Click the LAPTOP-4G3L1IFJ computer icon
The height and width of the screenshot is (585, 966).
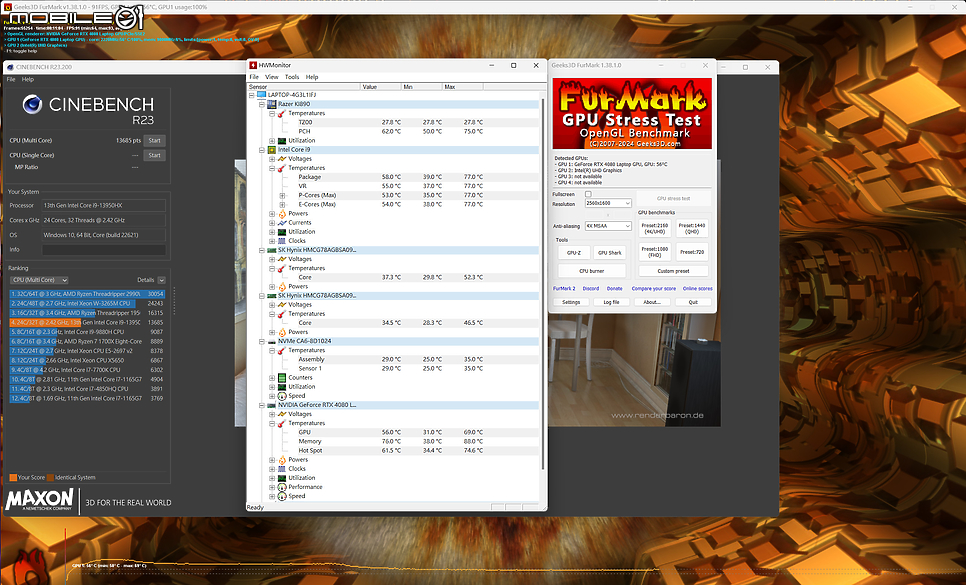point(261,95)
